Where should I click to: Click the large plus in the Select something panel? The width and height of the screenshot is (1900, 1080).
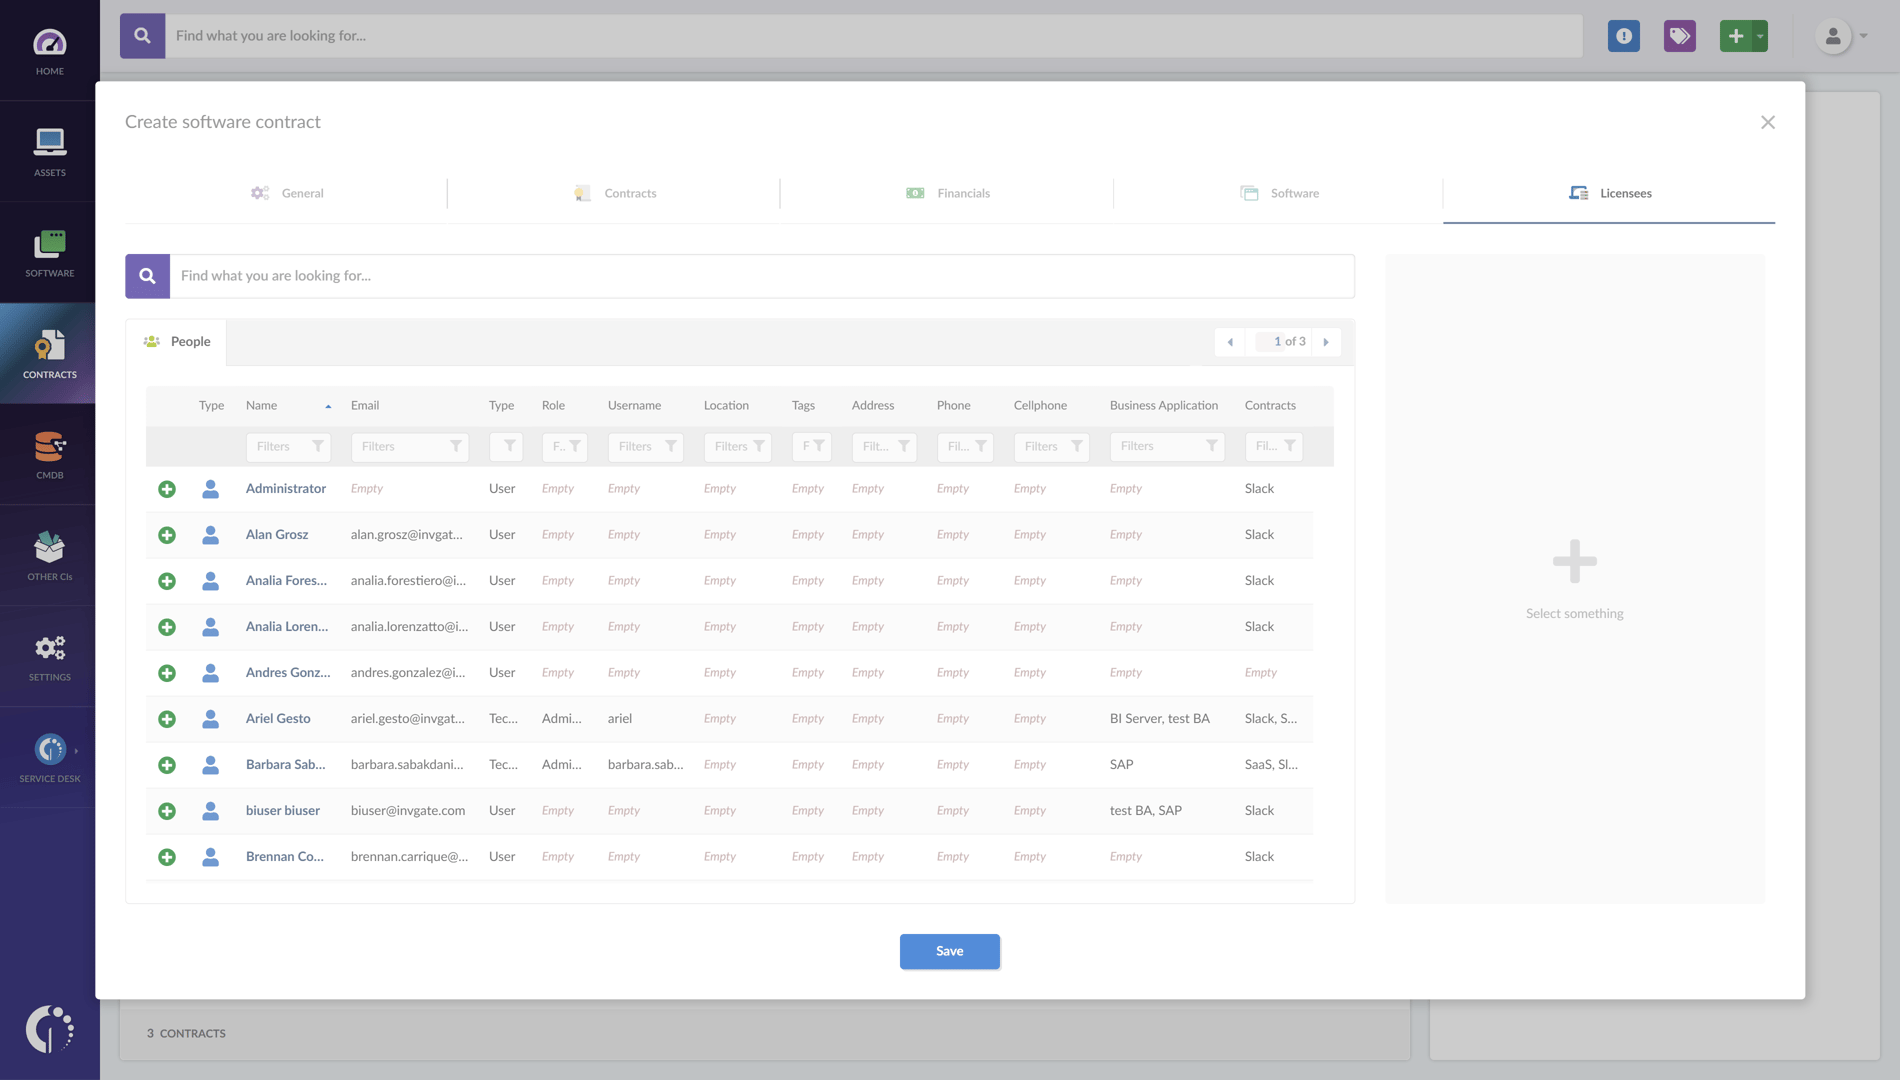coord(1574,562)
